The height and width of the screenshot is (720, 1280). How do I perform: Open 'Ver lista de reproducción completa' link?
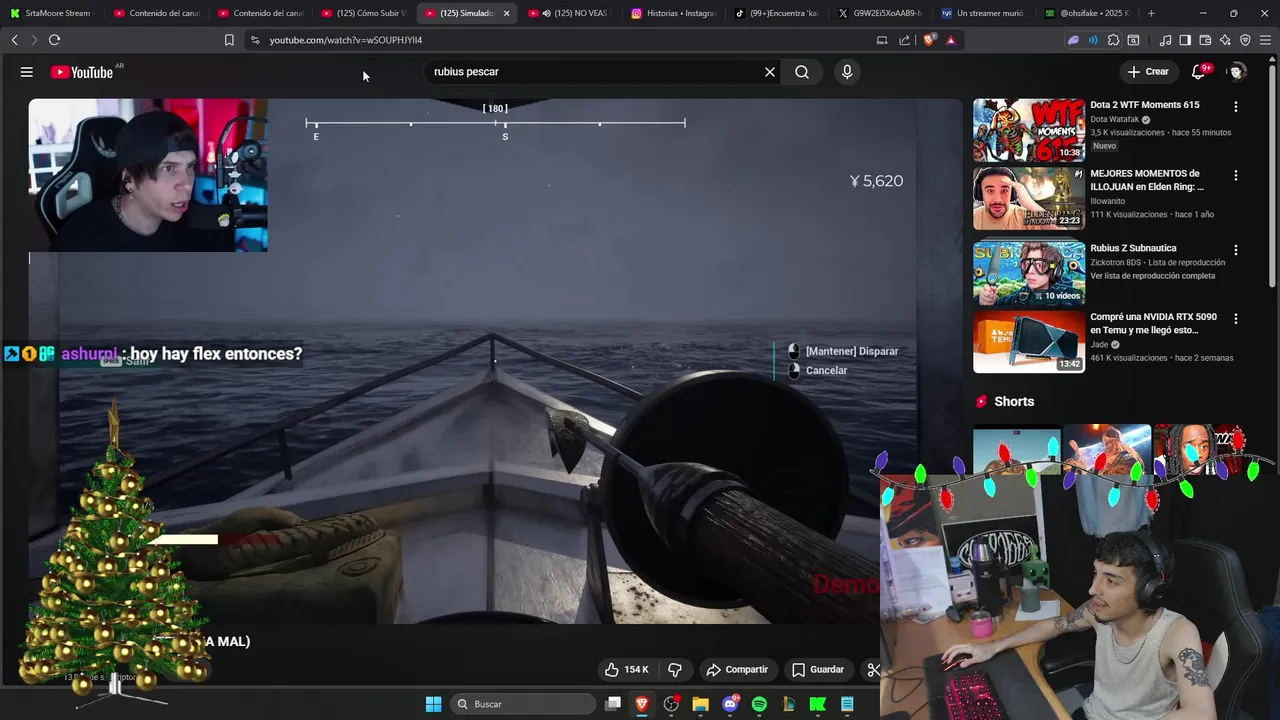click(x=1153, y=276)
